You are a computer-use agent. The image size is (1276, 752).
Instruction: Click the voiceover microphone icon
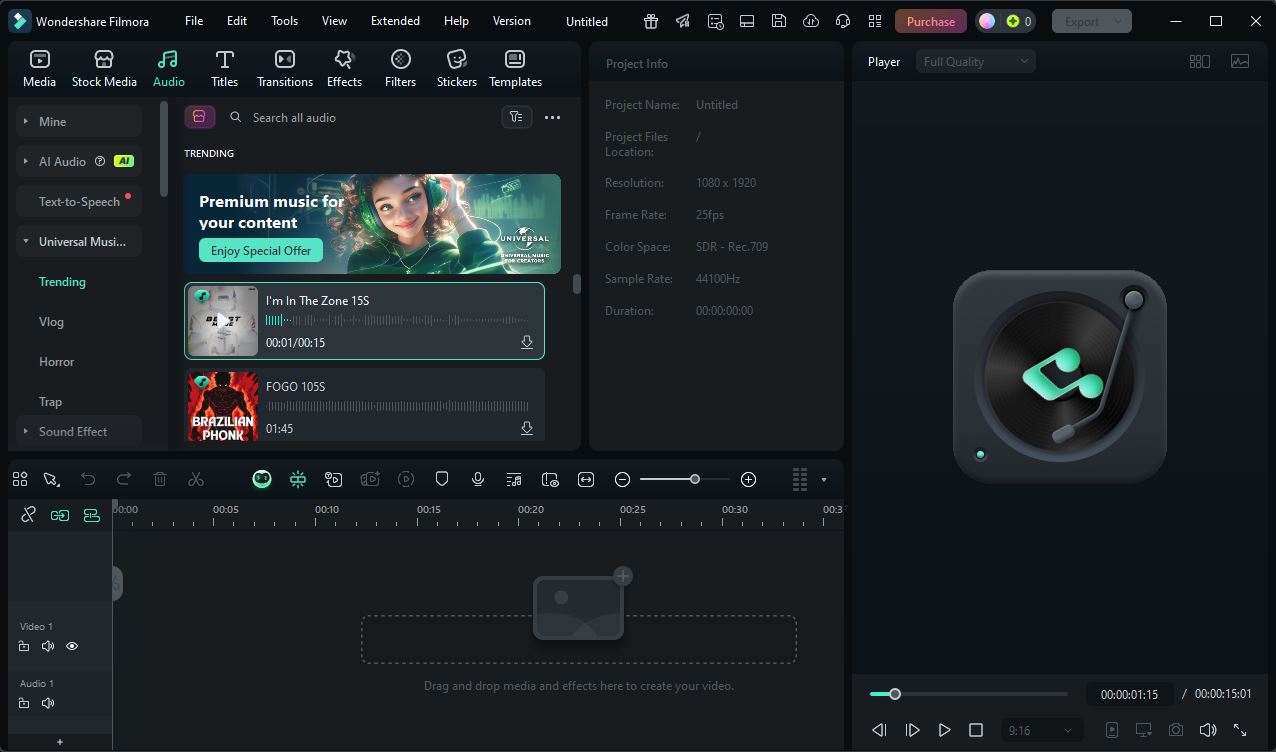pyautogui.click(x=478, y=480)
